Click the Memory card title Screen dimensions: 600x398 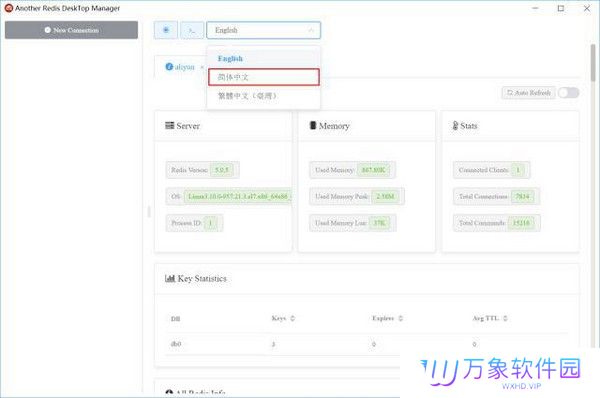tap(334, 126)
